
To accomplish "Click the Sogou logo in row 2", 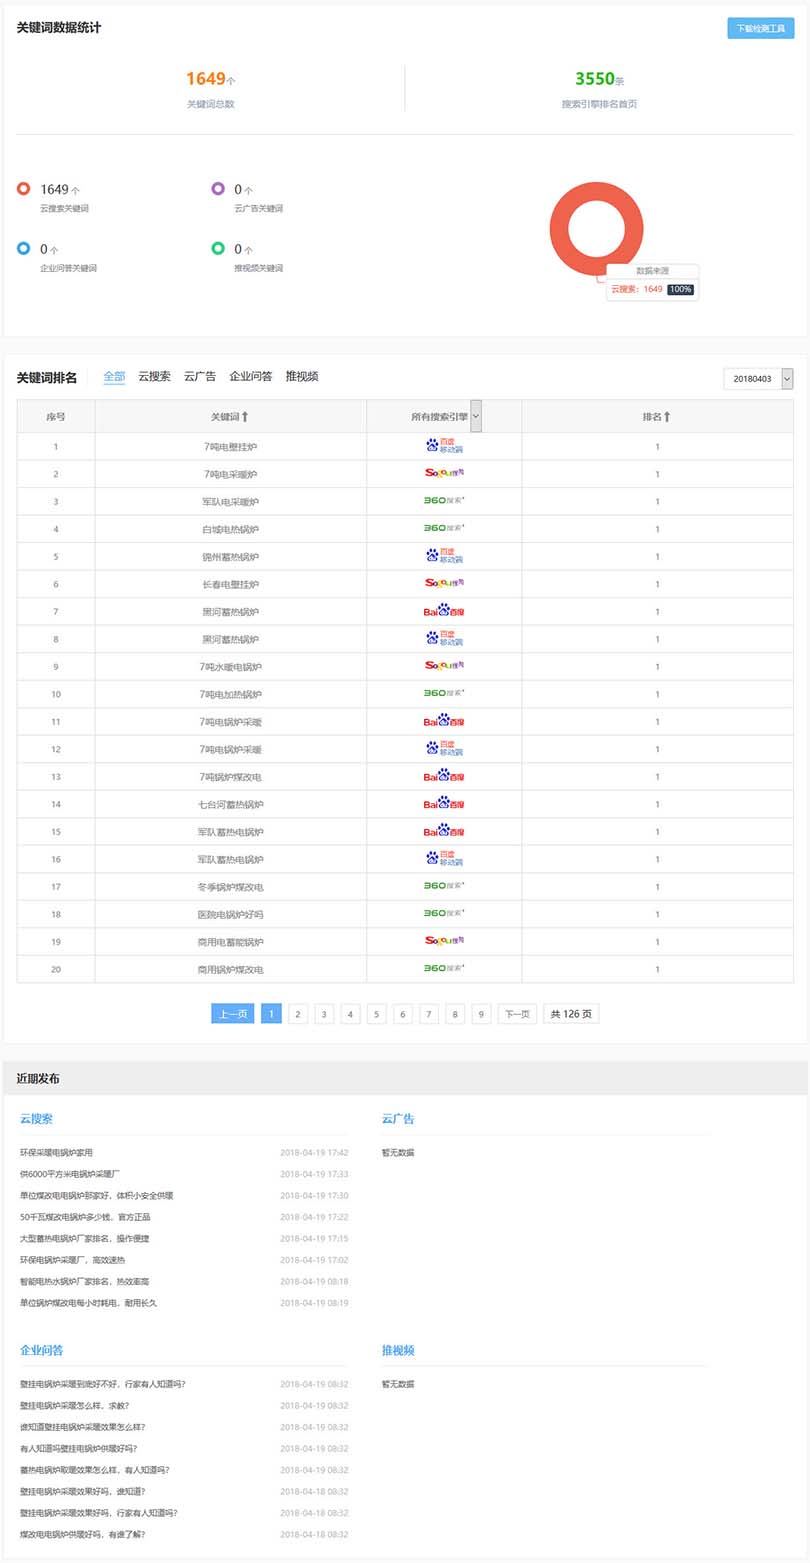I will pyautogui.click(x=444, y=473).
